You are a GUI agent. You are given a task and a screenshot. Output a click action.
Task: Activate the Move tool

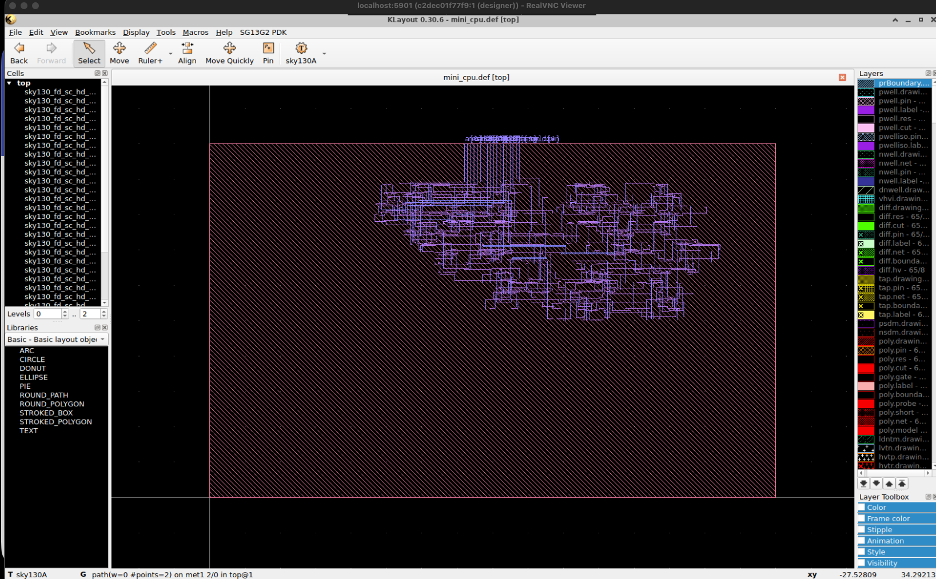pos(119,52)
